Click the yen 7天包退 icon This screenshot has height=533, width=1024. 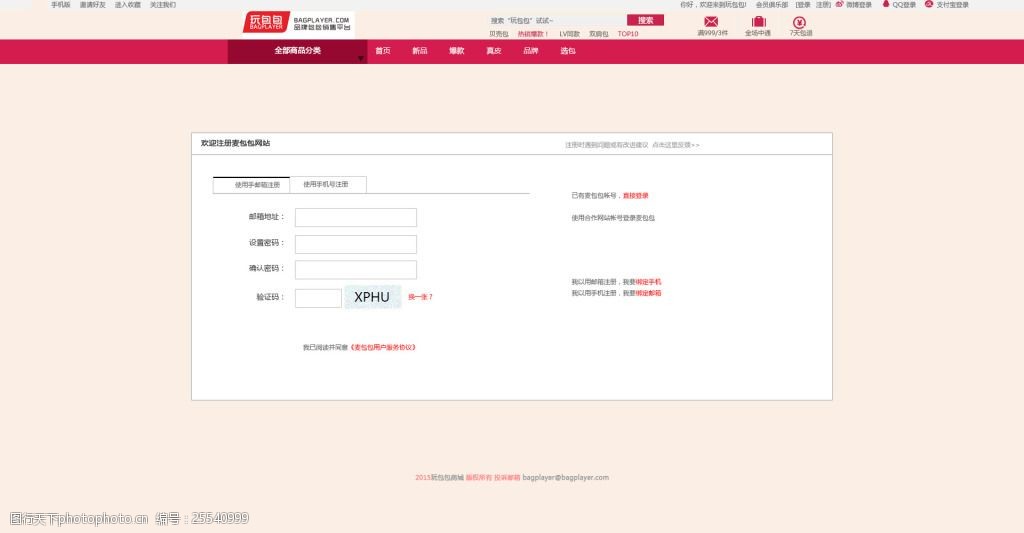(x=800, y=22)
